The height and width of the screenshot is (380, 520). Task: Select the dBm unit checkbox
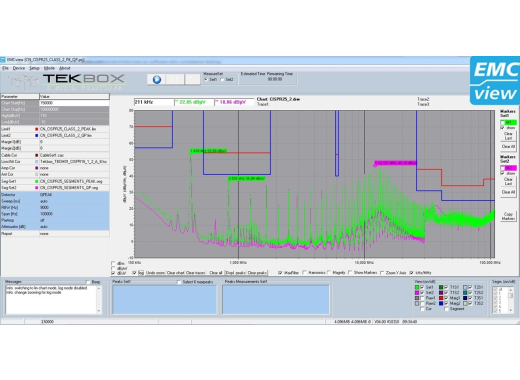coord(113,263)
